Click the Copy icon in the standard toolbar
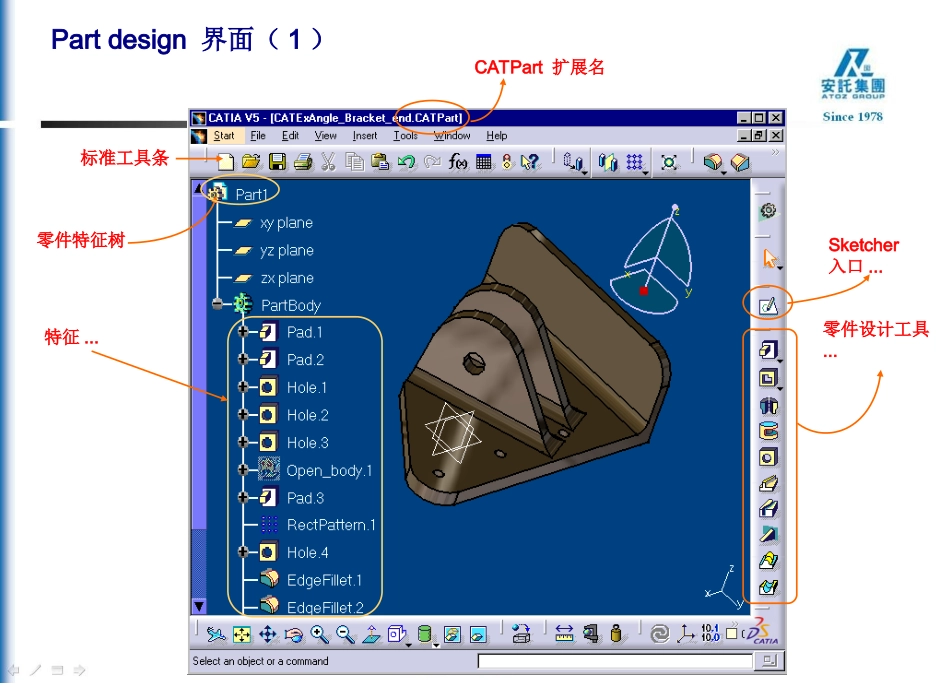Image resolution: width=950 pixels, height=687 pixels. click(x=354, y=162)
